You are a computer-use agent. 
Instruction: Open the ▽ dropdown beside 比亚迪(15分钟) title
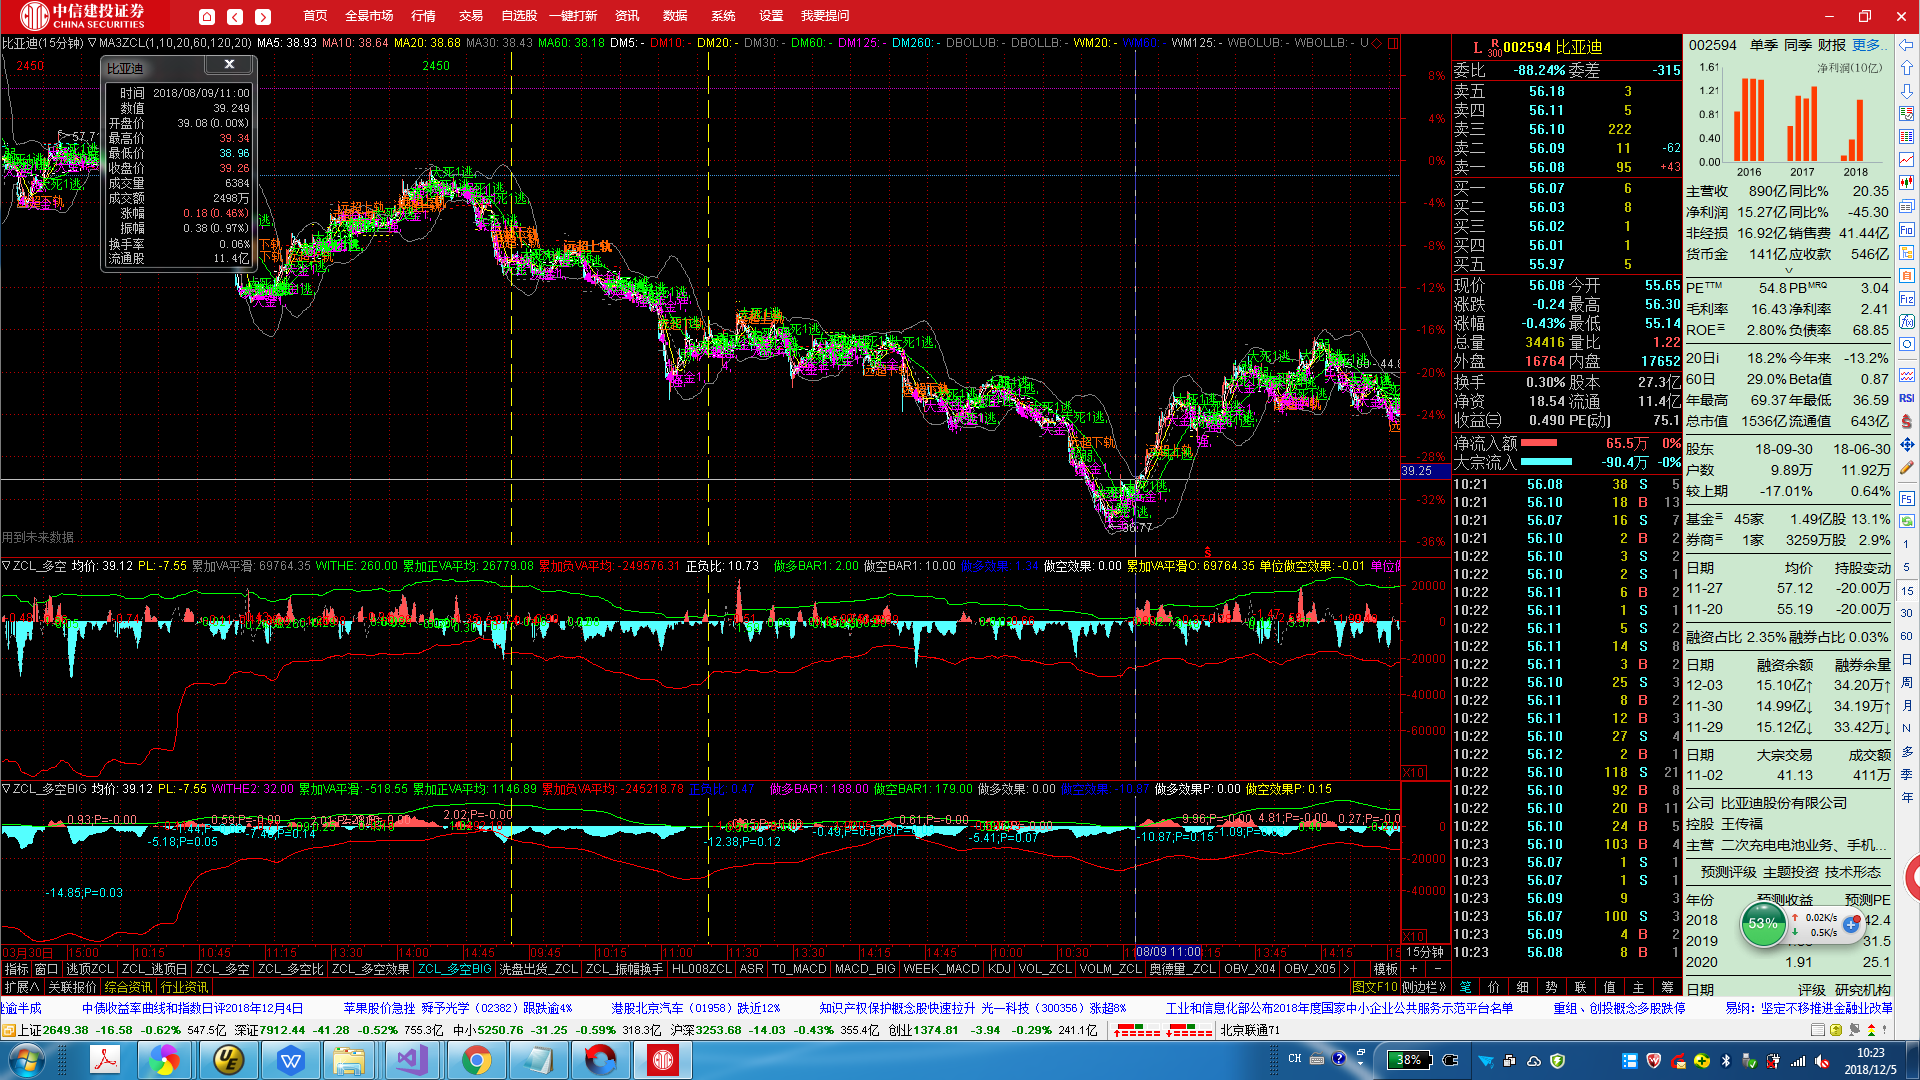tap(92, 43)
